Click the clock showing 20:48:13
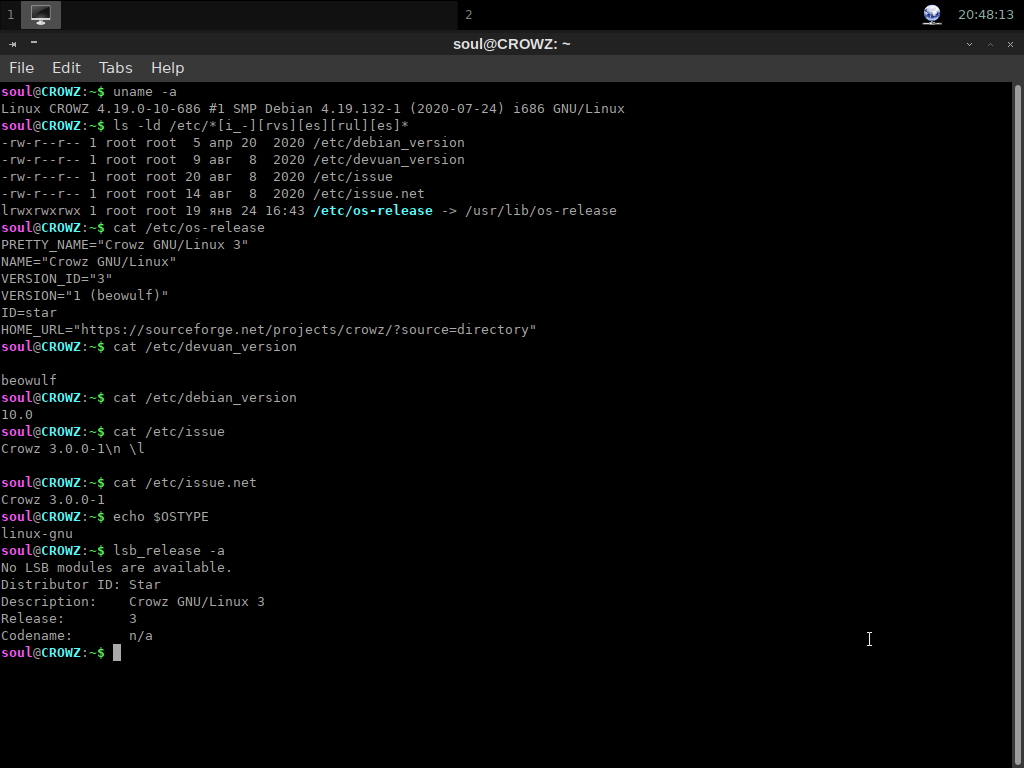Image resolution: width=1024 pixels, height=768 pixels. tap(985, 14)
